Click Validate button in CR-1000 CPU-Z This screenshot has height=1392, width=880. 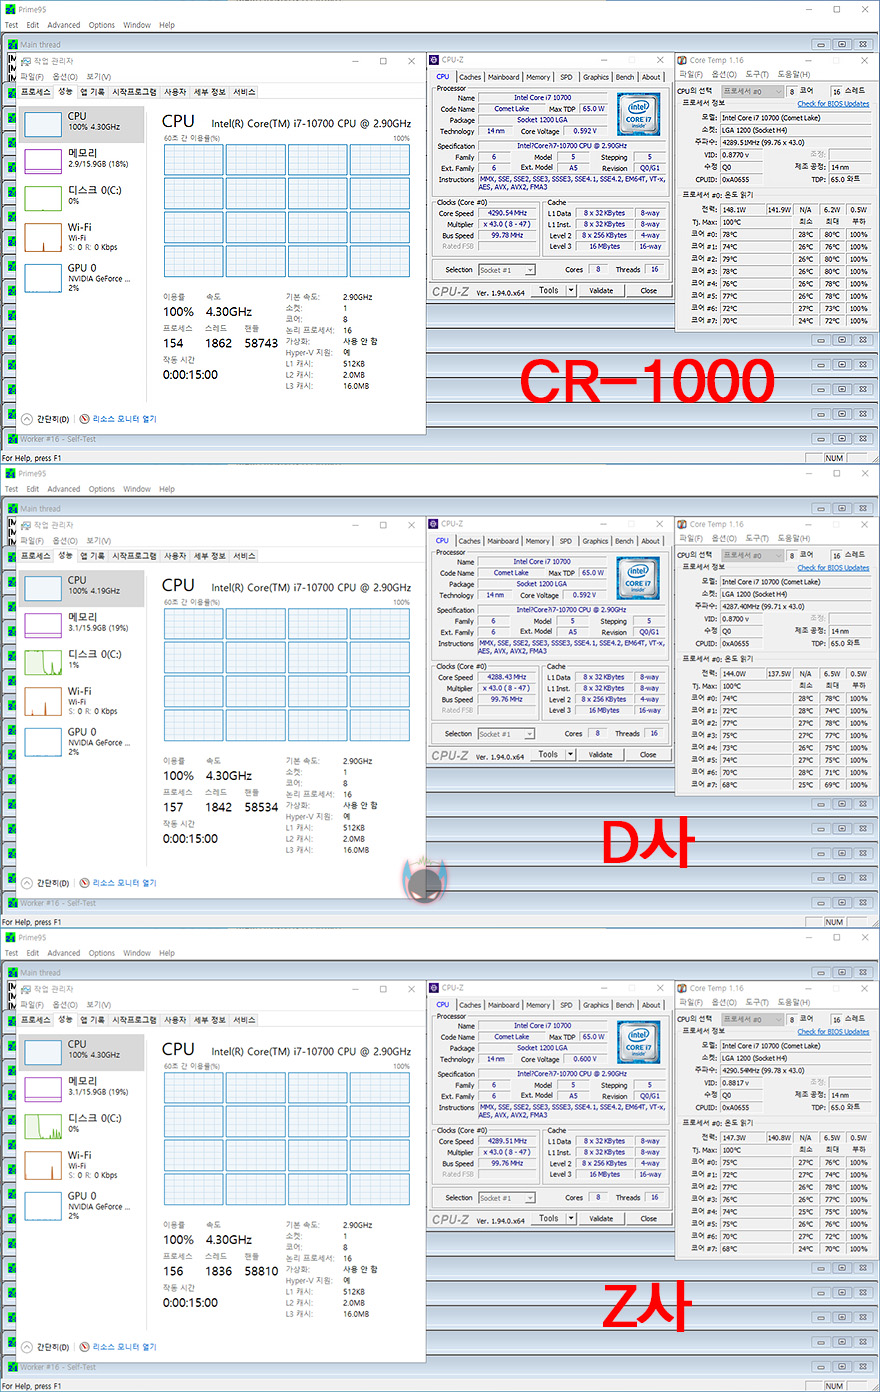pyautogui.click(x=601, y=290)
